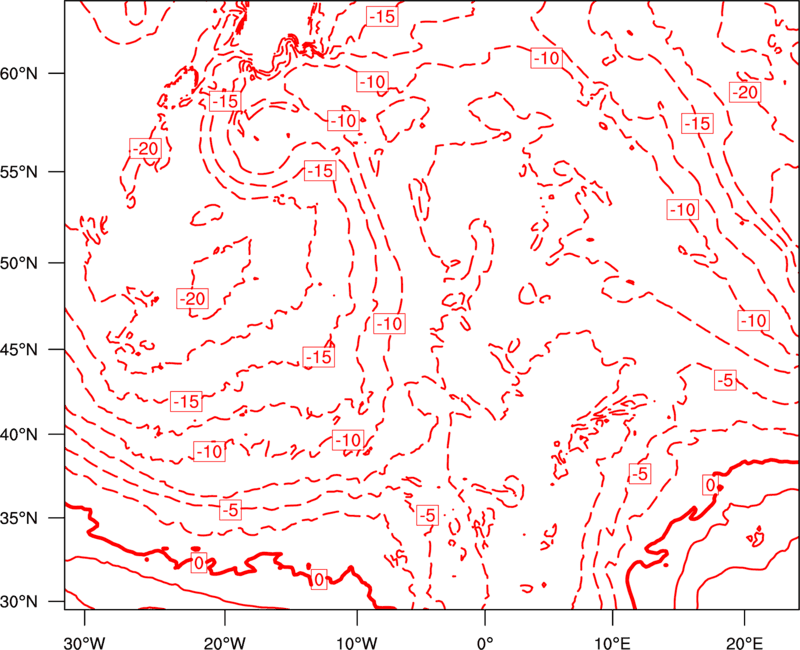Click the 30°N latitude axis label

coord(19,602)
